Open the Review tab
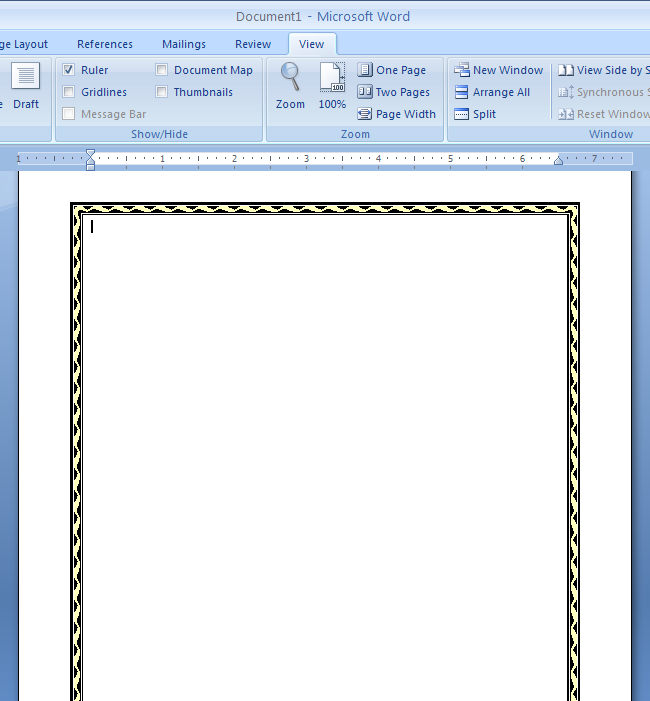 tap(253, 44)
